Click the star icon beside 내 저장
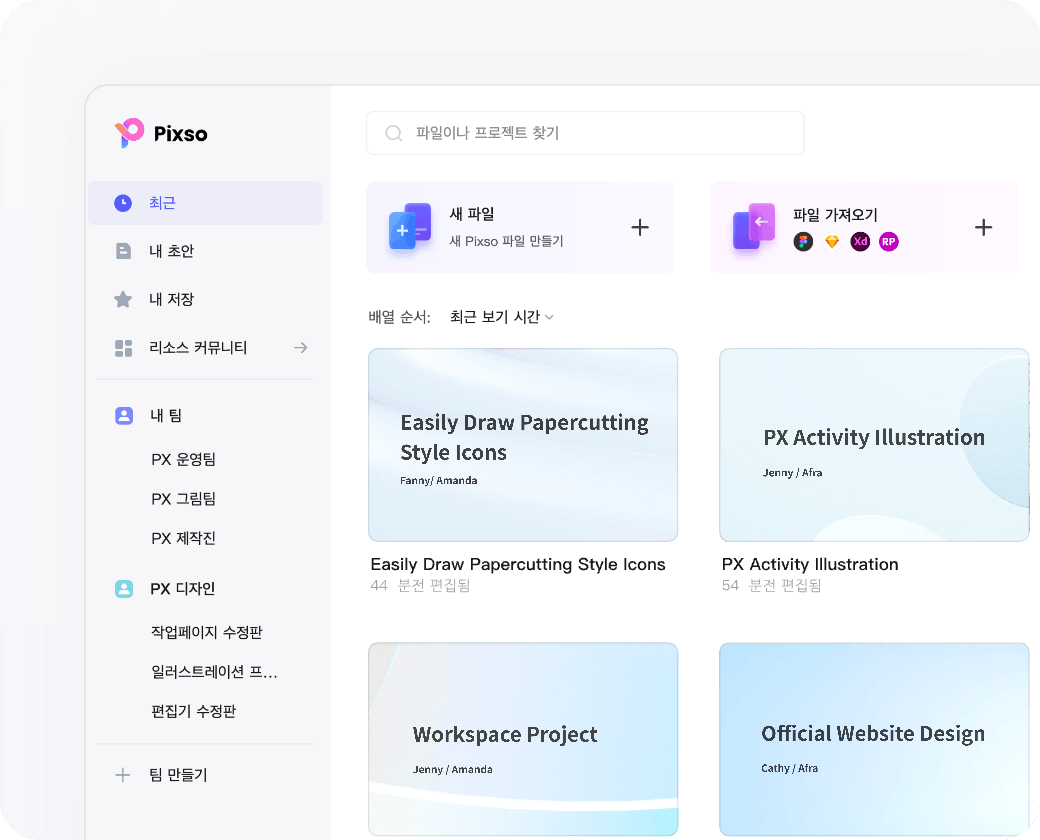This screenshot has width=1040, height=840. [x=123, y=299]
